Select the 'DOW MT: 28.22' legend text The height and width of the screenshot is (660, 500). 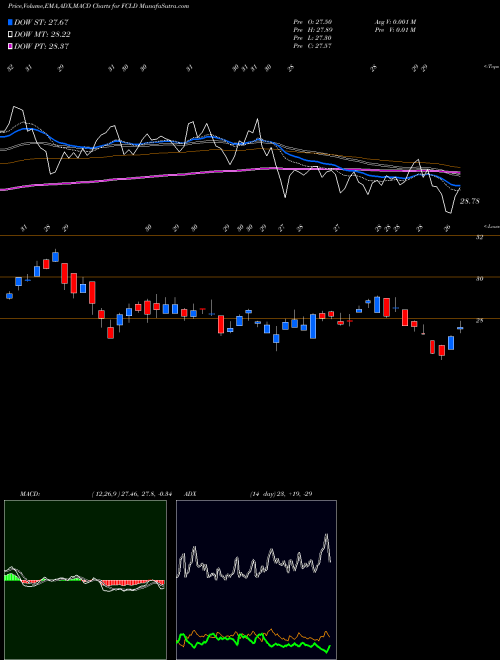coord(42,35)
